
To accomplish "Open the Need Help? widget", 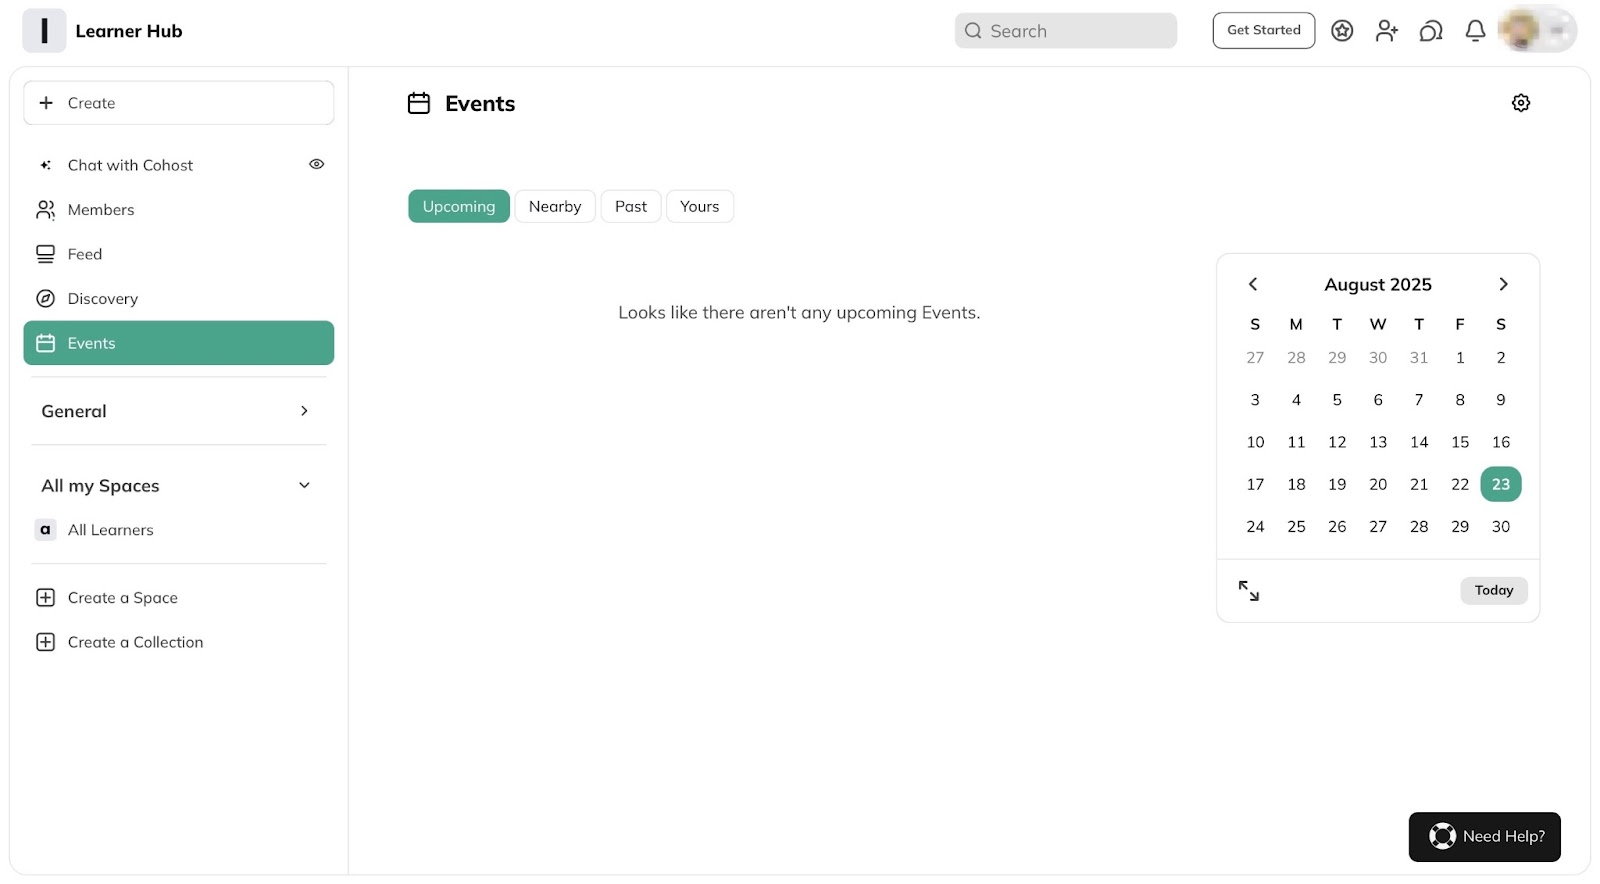I will (1485, 837).
